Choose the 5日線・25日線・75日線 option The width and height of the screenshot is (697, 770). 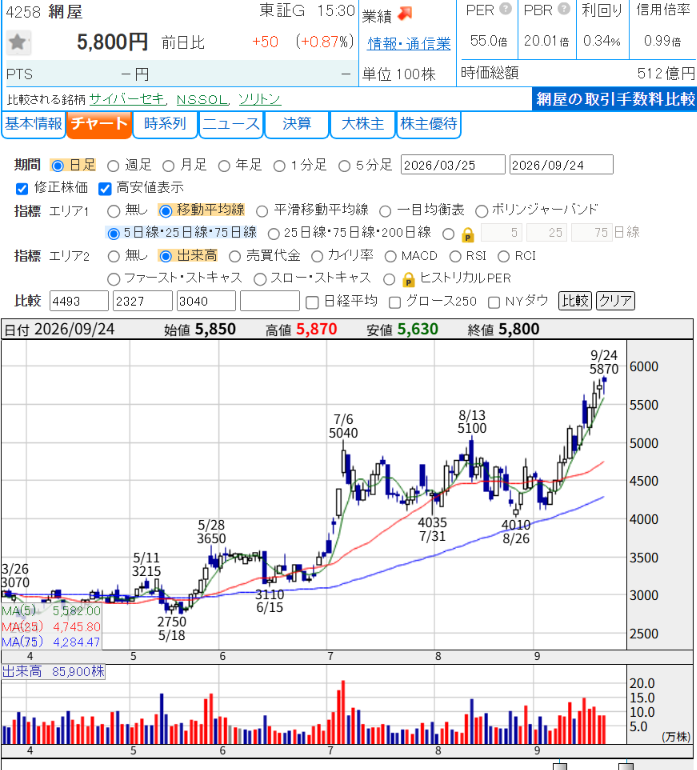113,234
